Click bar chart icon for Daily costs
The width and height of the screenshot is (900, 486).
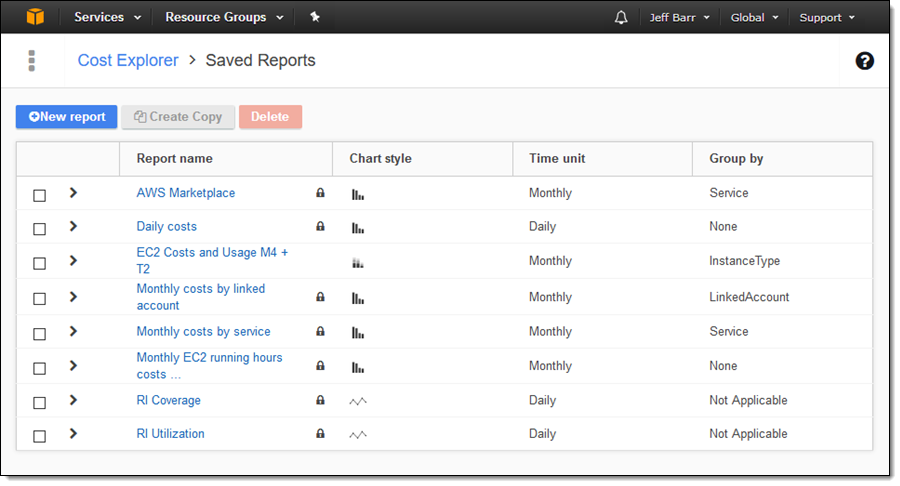tap(358, 228)
